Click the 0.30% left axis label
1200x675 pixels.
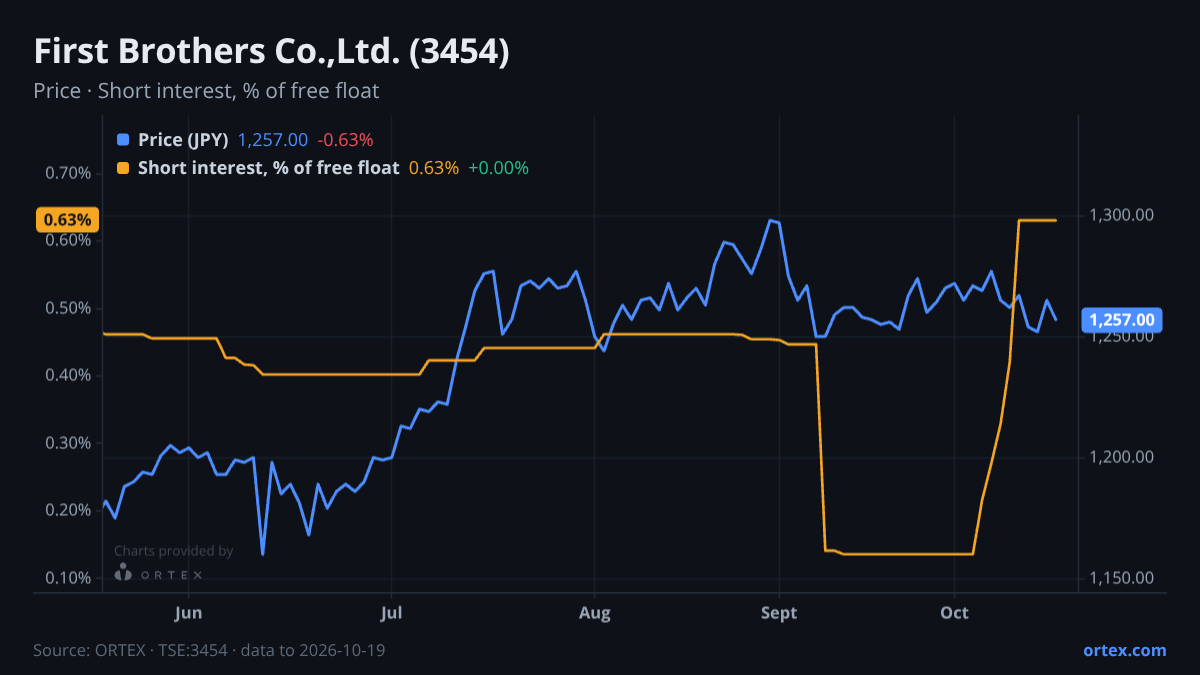68,443
